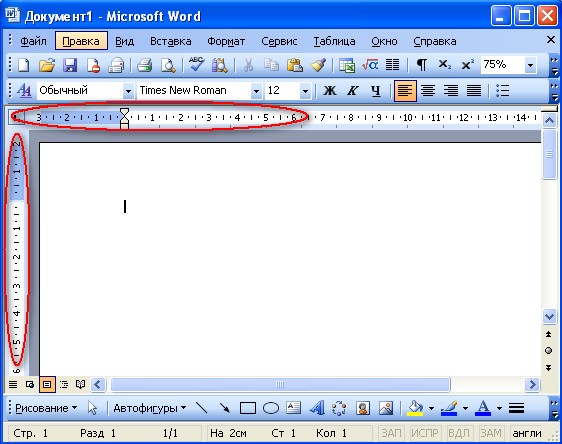562x444 pixels.
Task: Select the Rectangle shape tool
Action: (x=248, y=408)
